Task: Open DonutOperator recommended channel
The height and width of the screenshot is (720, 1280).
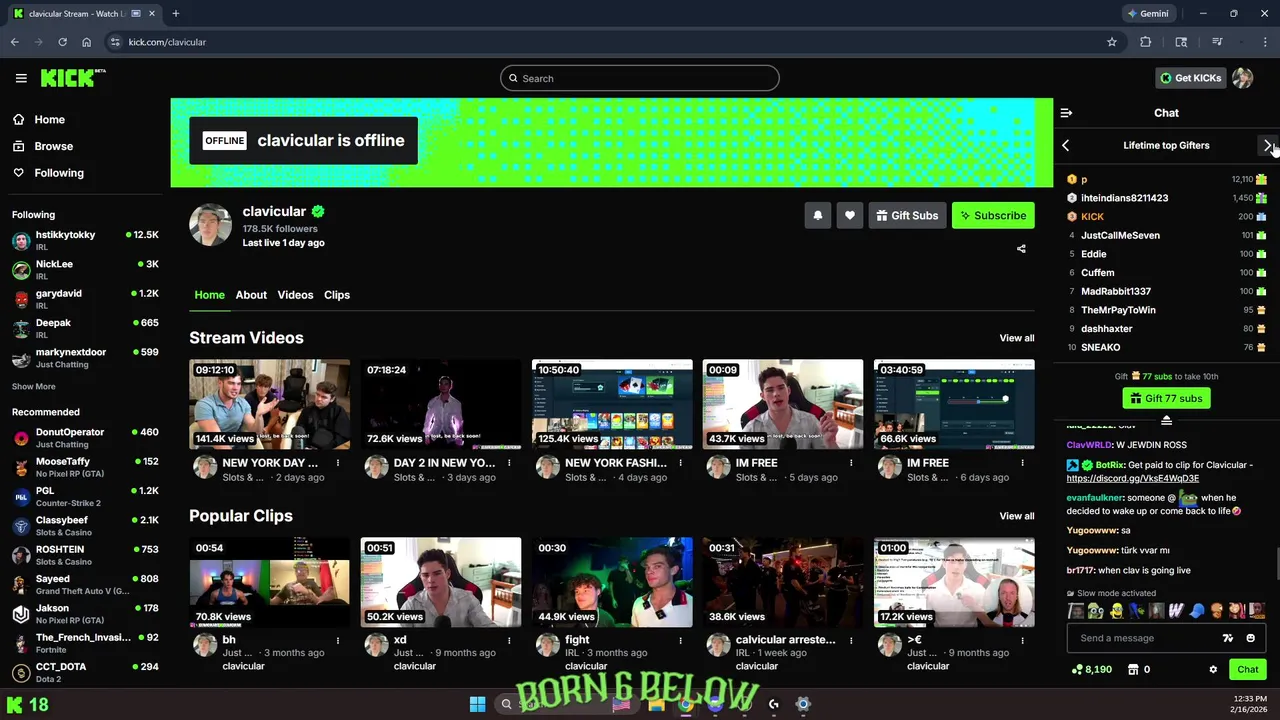Action: point(85,437)
